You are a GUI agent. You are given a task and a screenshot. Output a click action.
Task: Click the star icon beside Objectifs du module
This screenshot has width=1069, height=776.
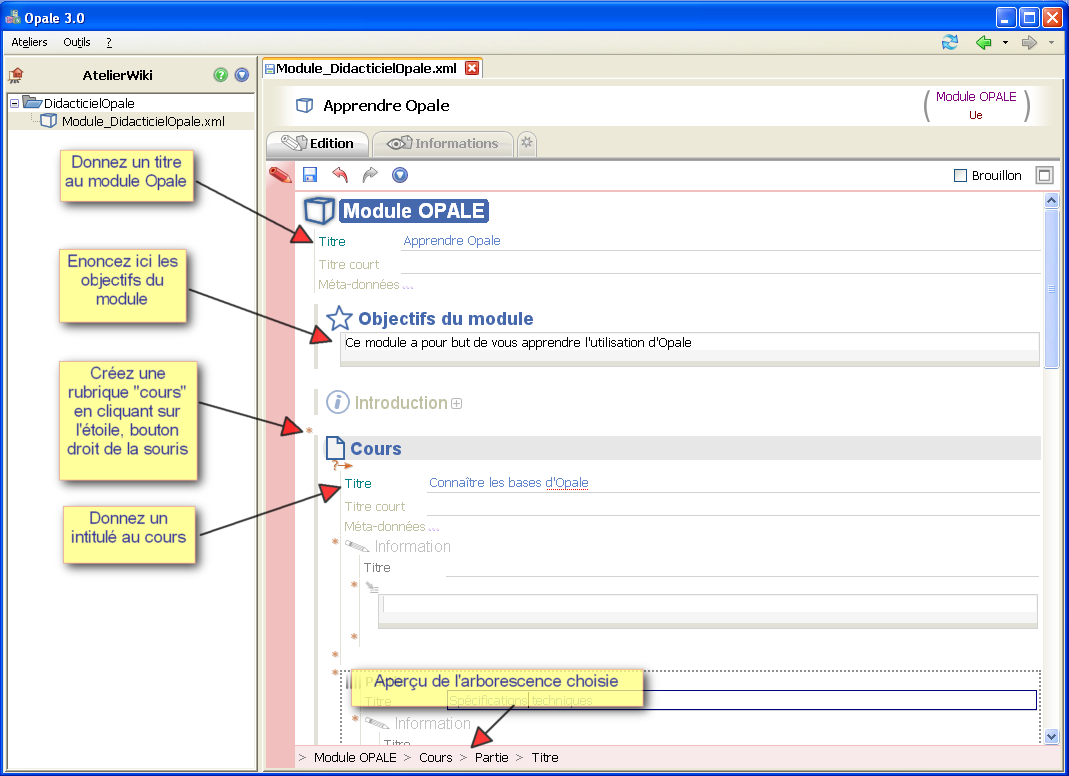(x=340, y=318)
